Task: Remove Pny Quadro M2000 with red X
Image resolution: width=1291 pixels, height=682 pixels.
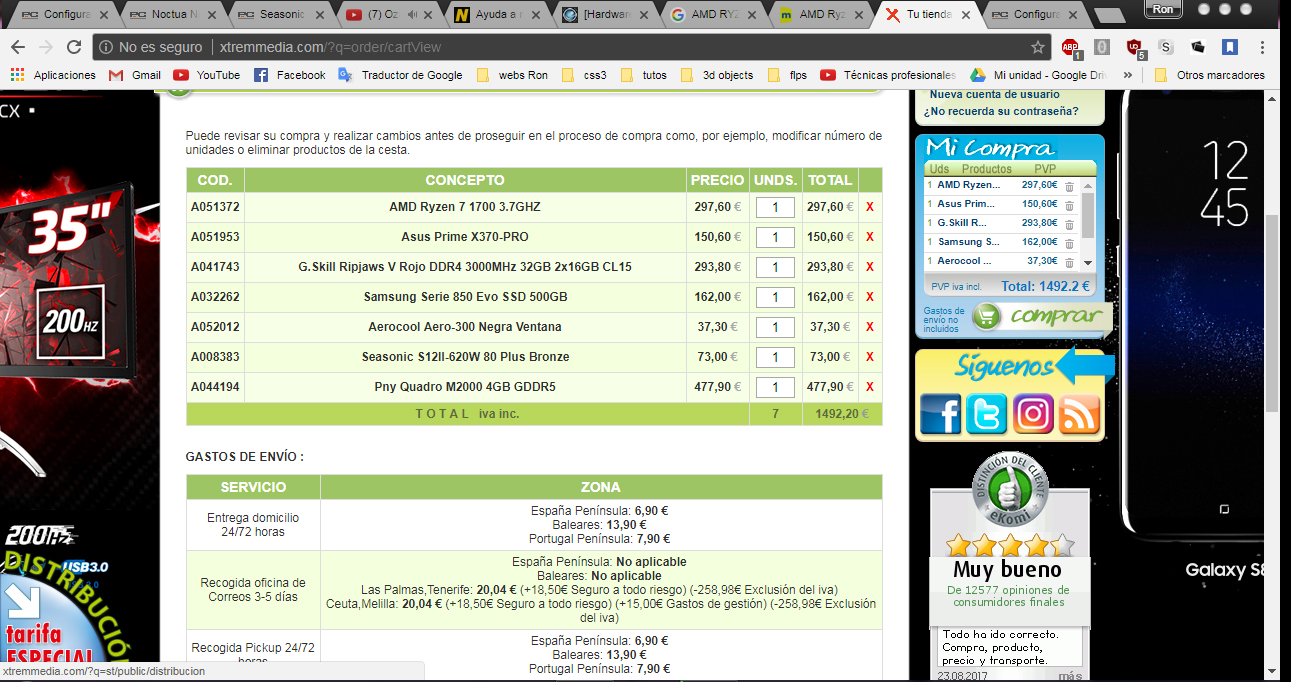Action: pos(870,387)
